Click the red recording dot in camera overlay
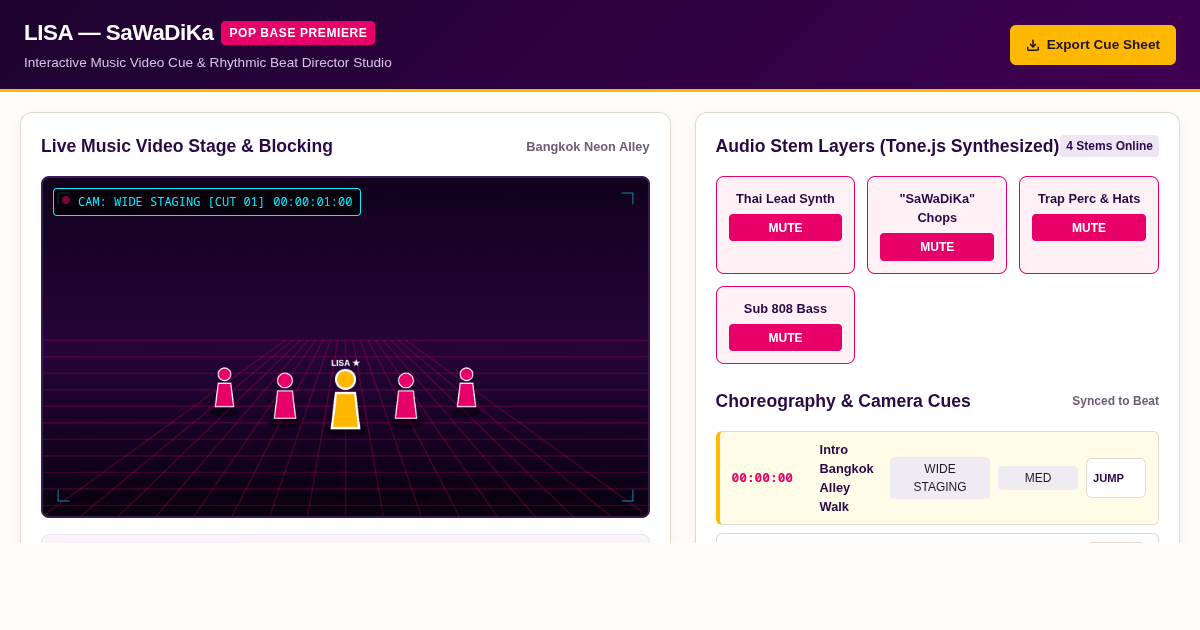1200x630 pixels. coord(66,200)
